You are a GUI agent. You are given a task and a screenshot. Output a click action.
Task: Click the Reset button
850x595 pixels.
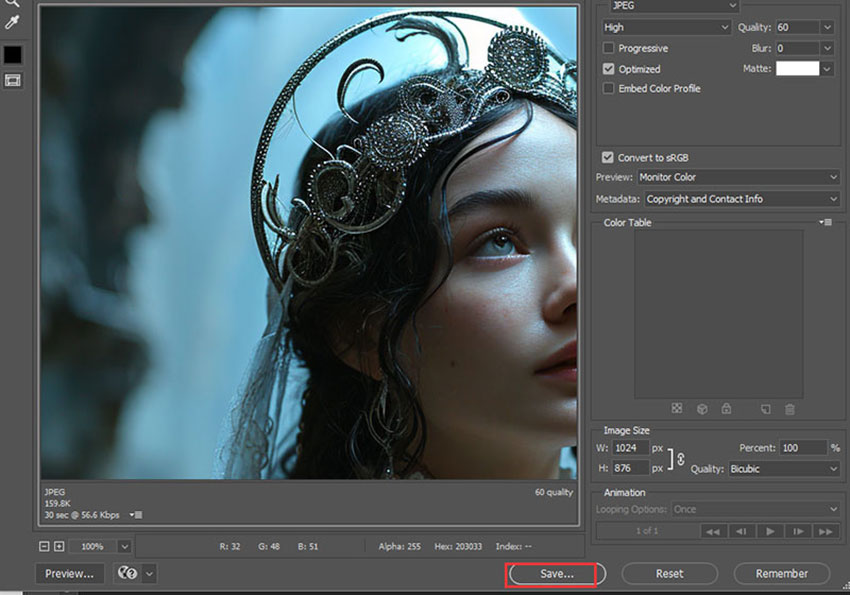[669, 574]
